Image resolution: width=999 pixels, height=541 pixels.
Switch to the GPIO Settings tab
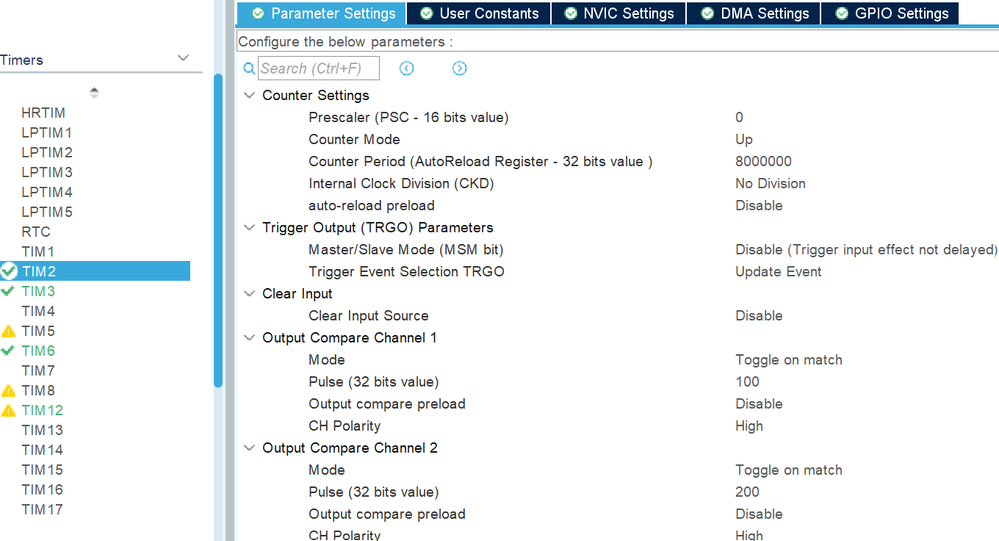coord(890,13)
